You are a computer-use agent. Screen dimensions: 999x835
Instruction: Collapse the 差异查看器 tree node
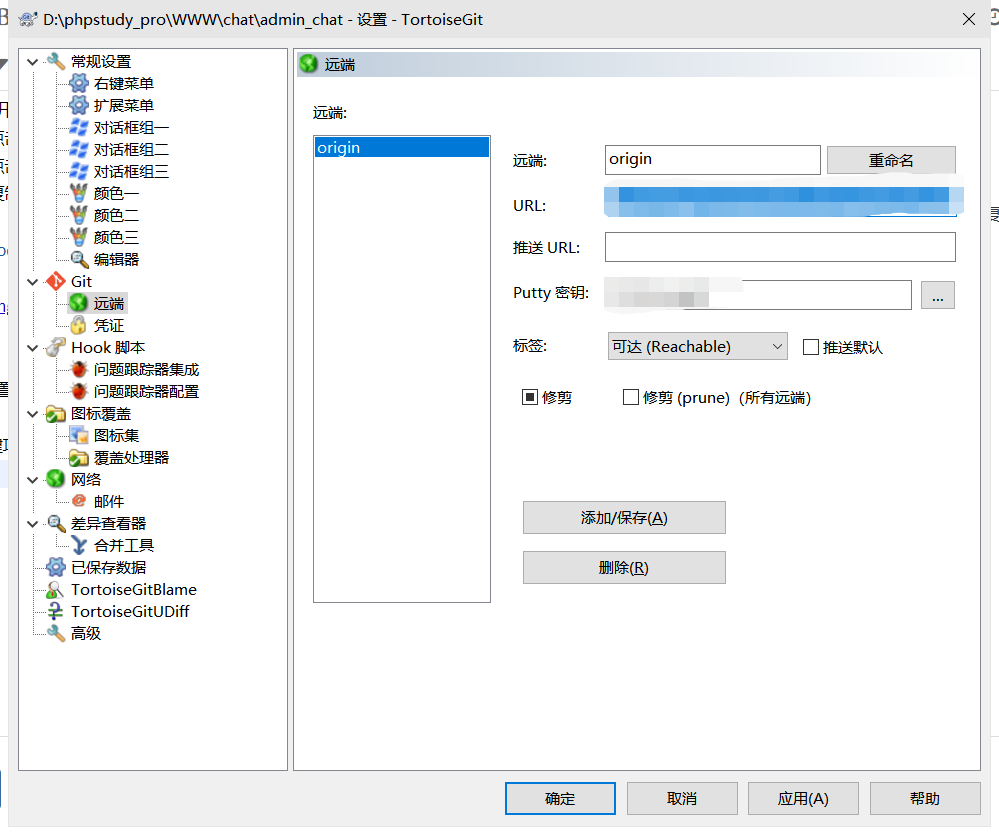coord(32,524)
